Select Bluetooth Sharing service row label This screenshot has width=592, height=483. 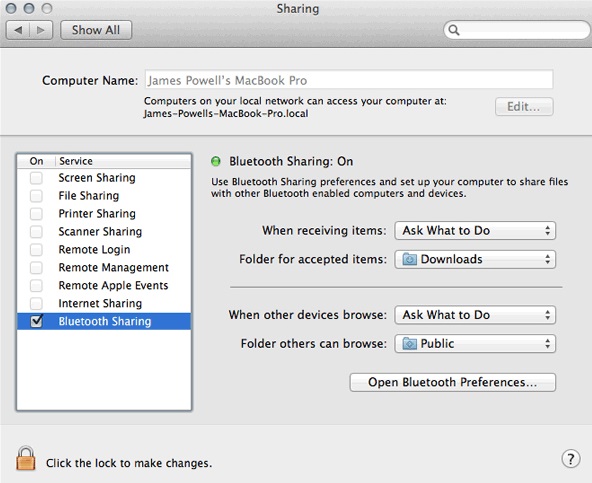pos(105,321)
